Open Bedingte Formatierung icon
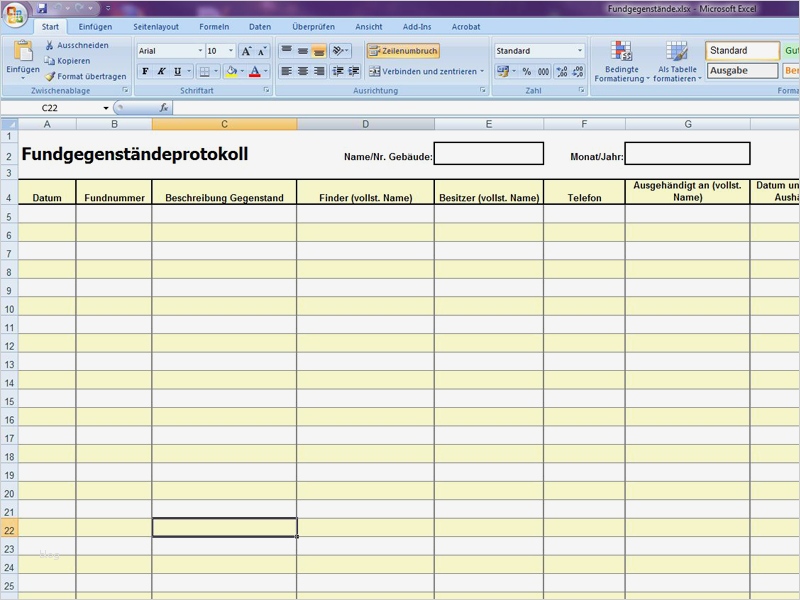Viewport: 800px width, 600px height. (622, 48)
